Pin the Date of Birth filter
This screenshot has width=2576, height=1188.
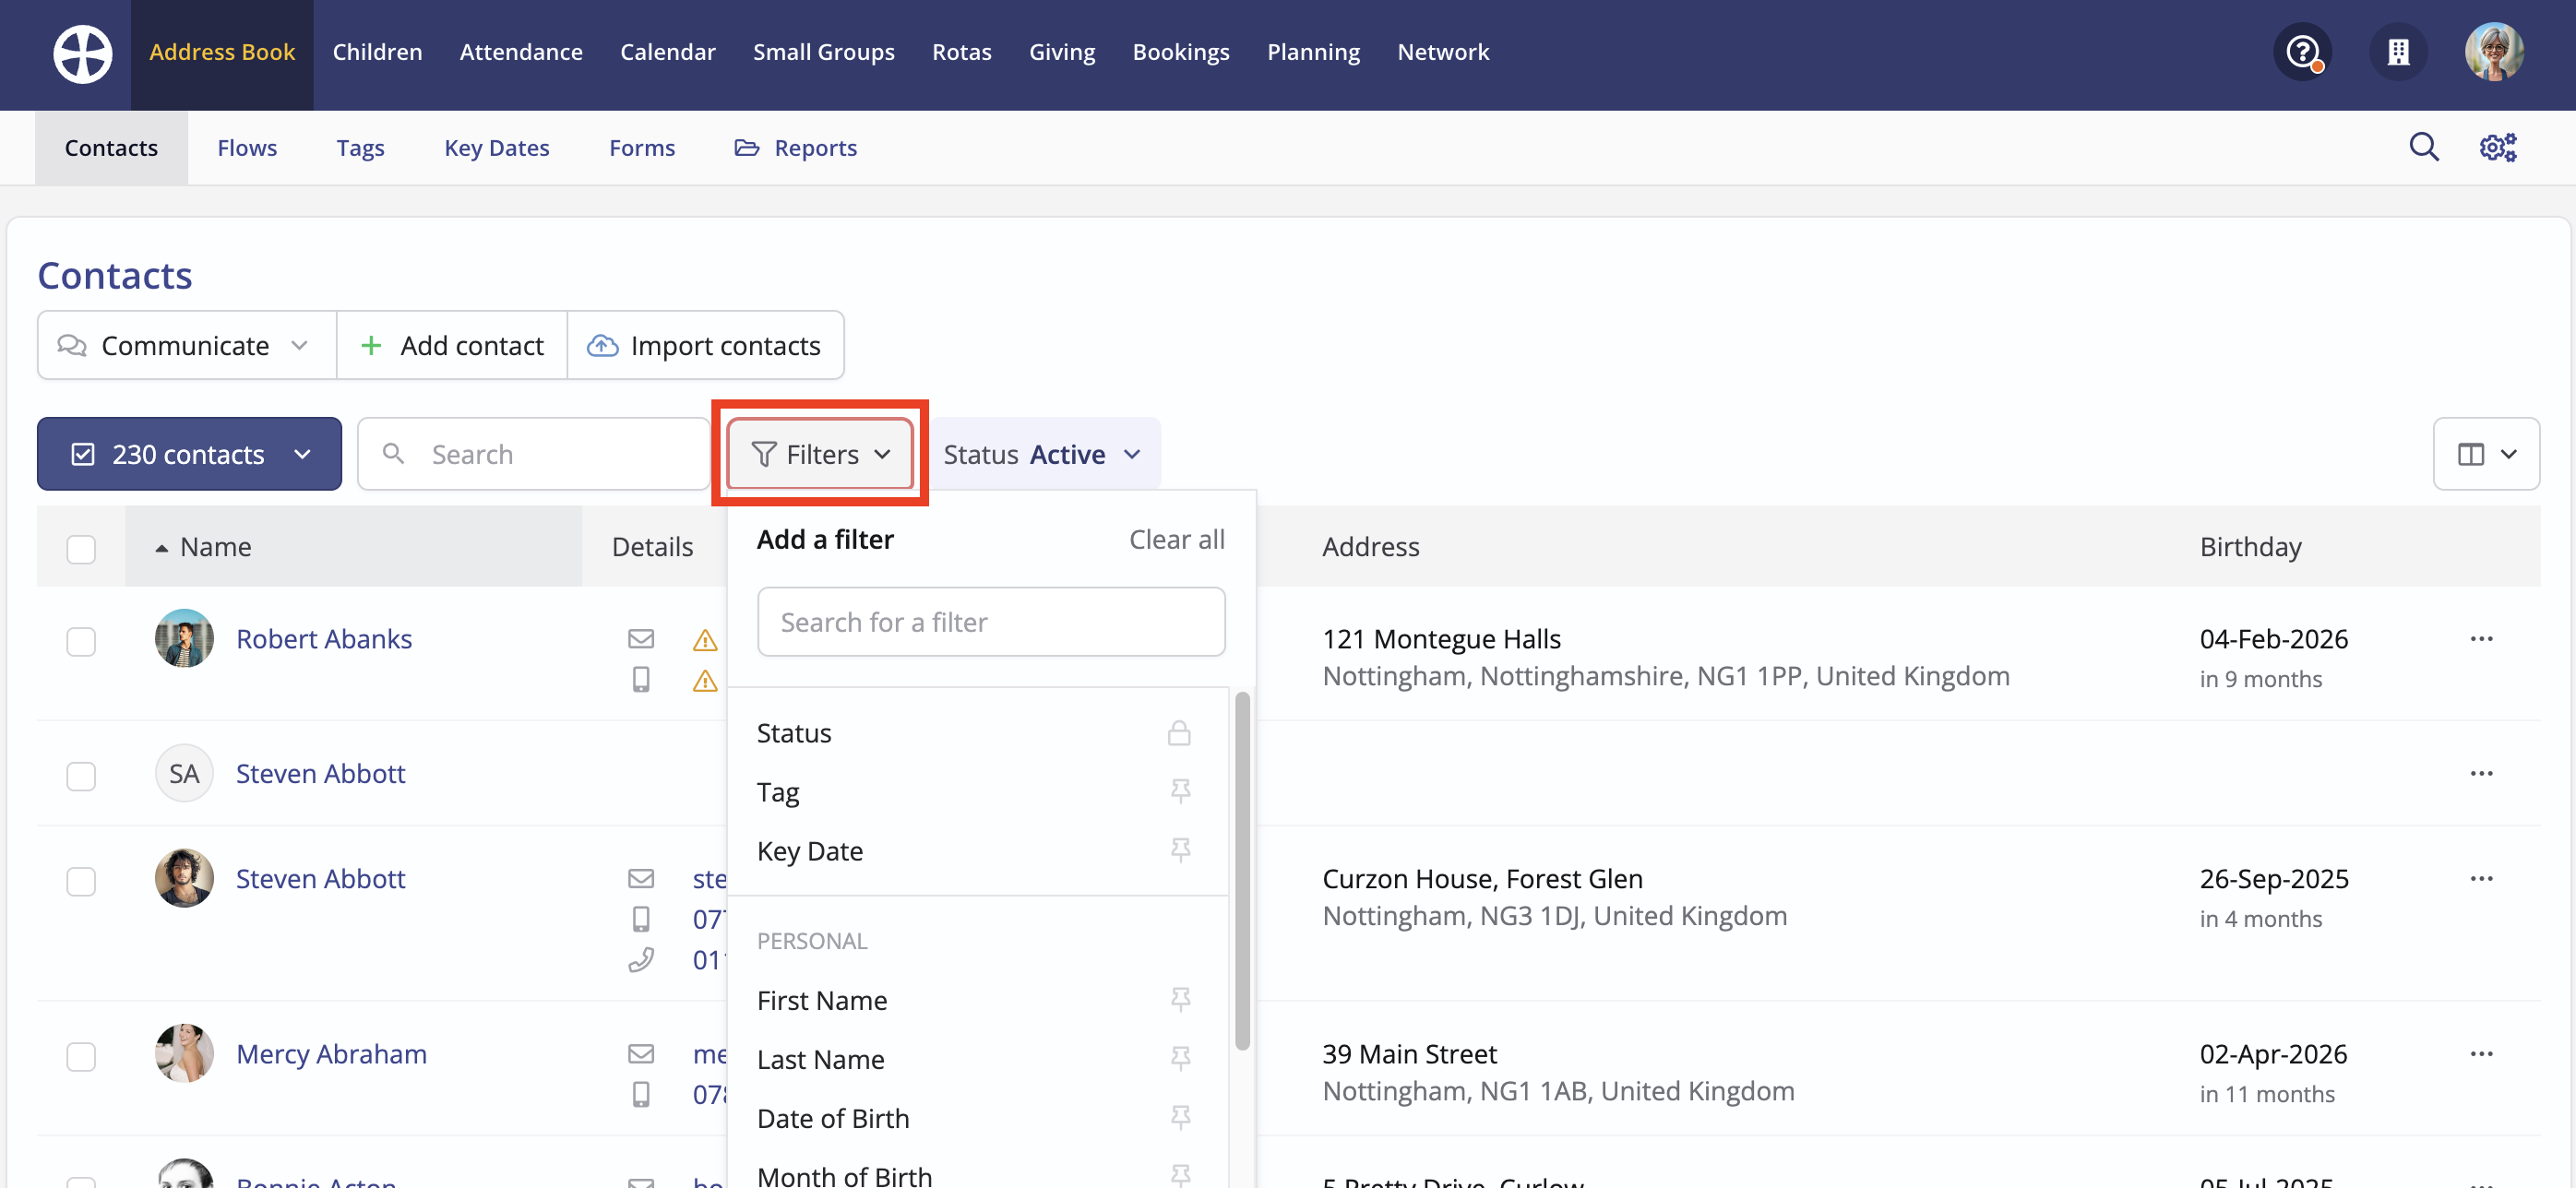tap(1180, 1117)
